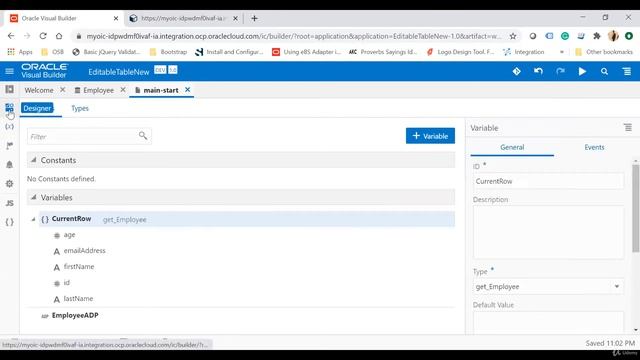The height and width of the screenshot is (360, 640).
Task: Open the Apps bookmark shortcut
Action: [x=20, y=52]
